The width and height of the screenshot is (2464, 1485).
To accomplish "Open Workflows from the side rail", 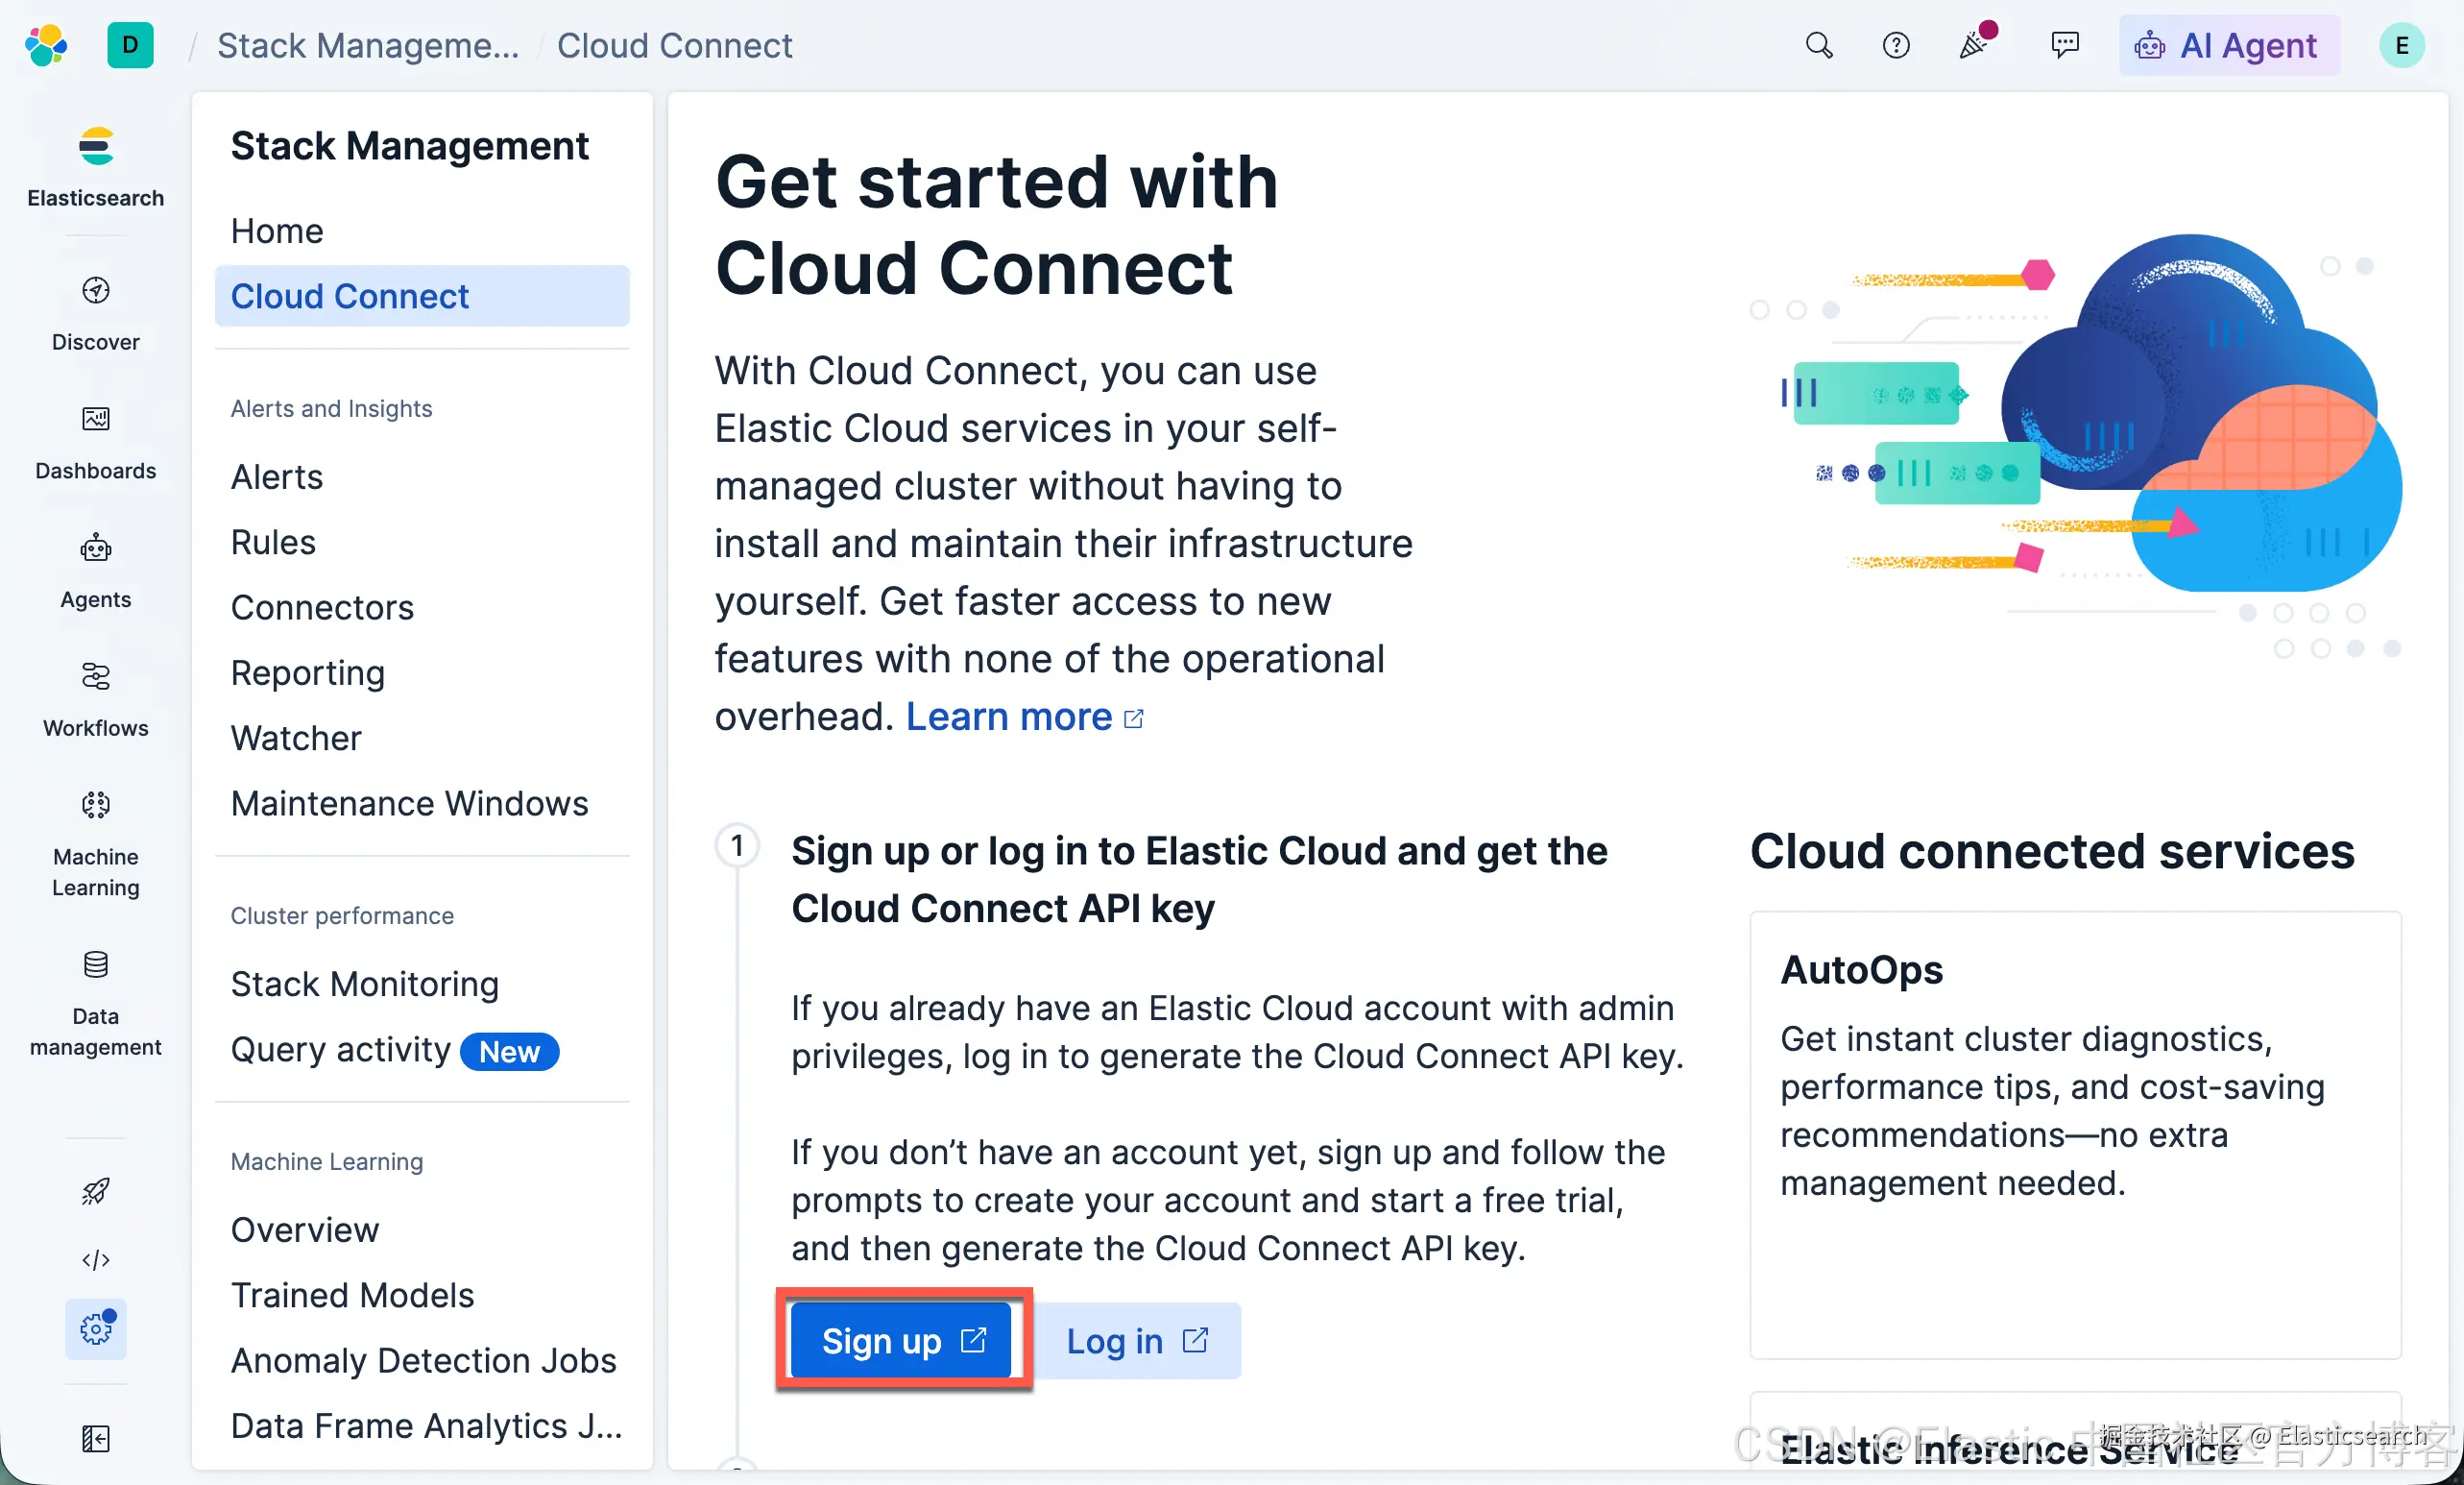I will point(96,701).
